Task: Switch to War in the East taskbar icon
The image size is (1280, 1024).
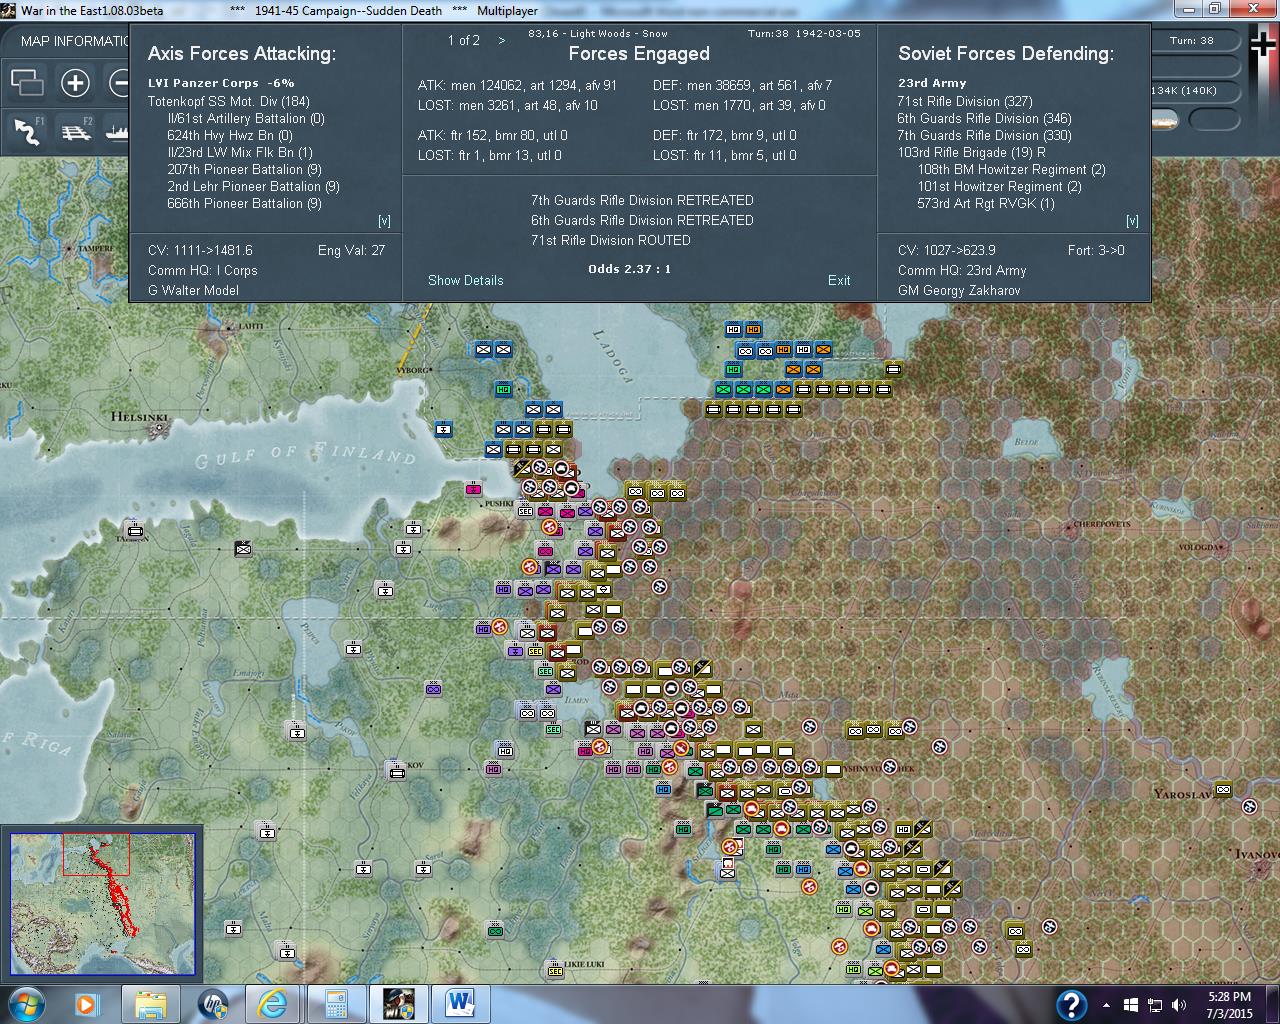Action: (x=398, y=1003)
